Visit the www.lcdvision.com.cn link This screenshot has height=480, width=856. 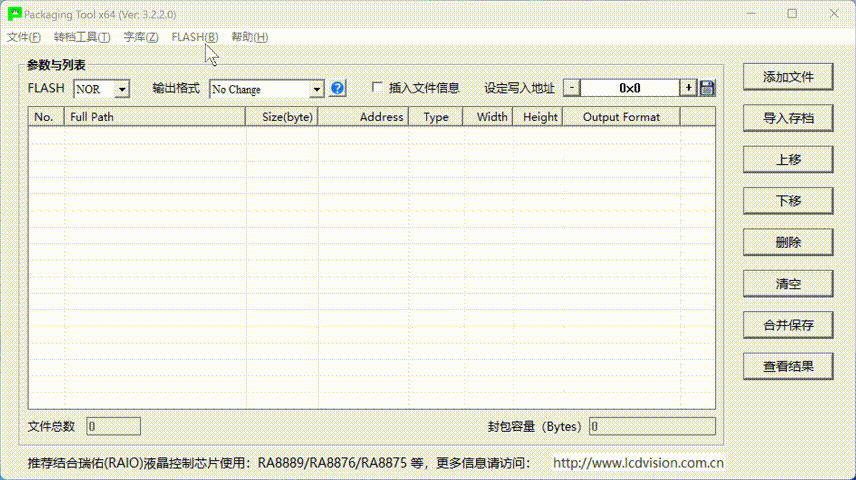pyautogui.click(x=638, y=464)
